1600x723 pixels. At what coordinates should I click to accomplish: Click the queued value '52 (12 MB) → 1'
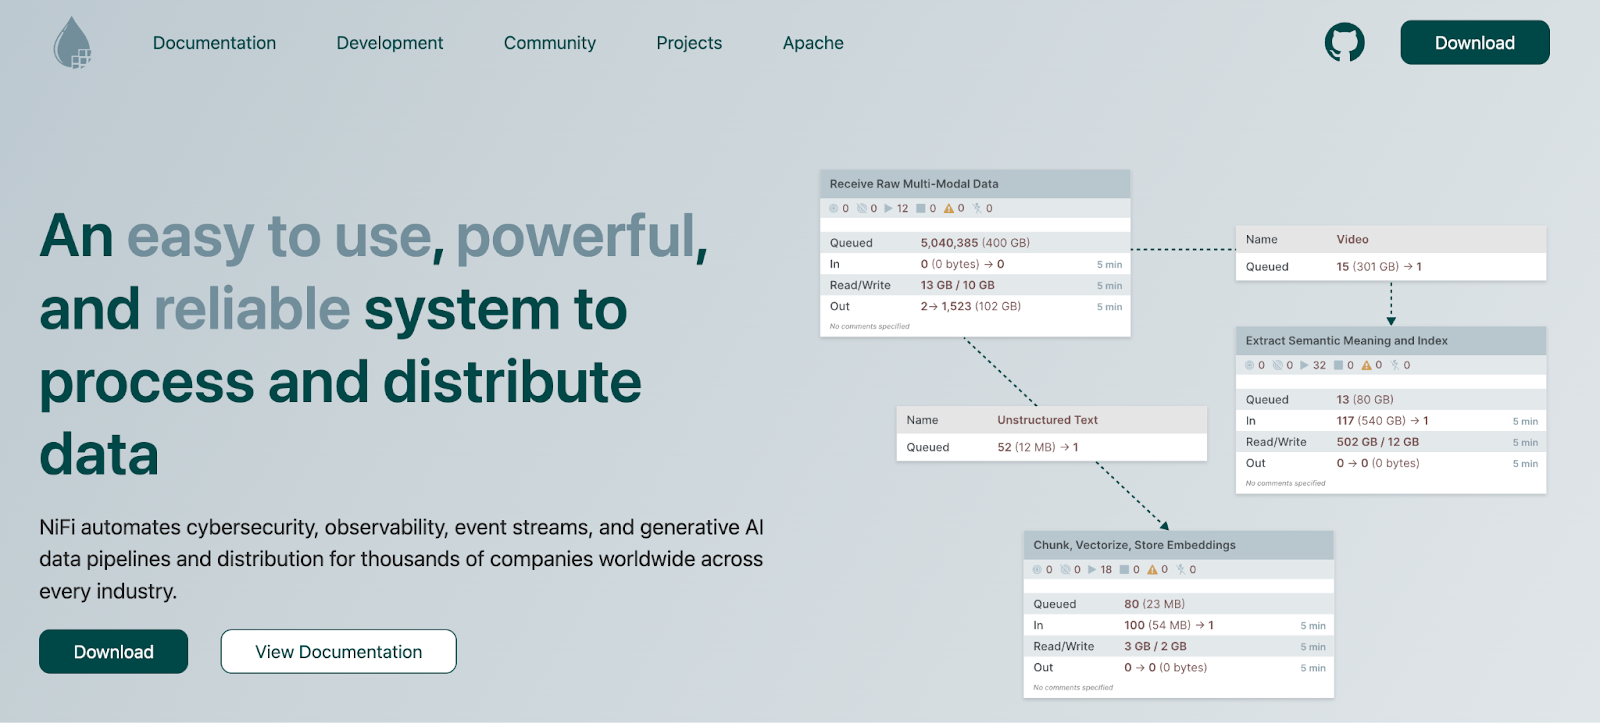(x=1037, y=447)
